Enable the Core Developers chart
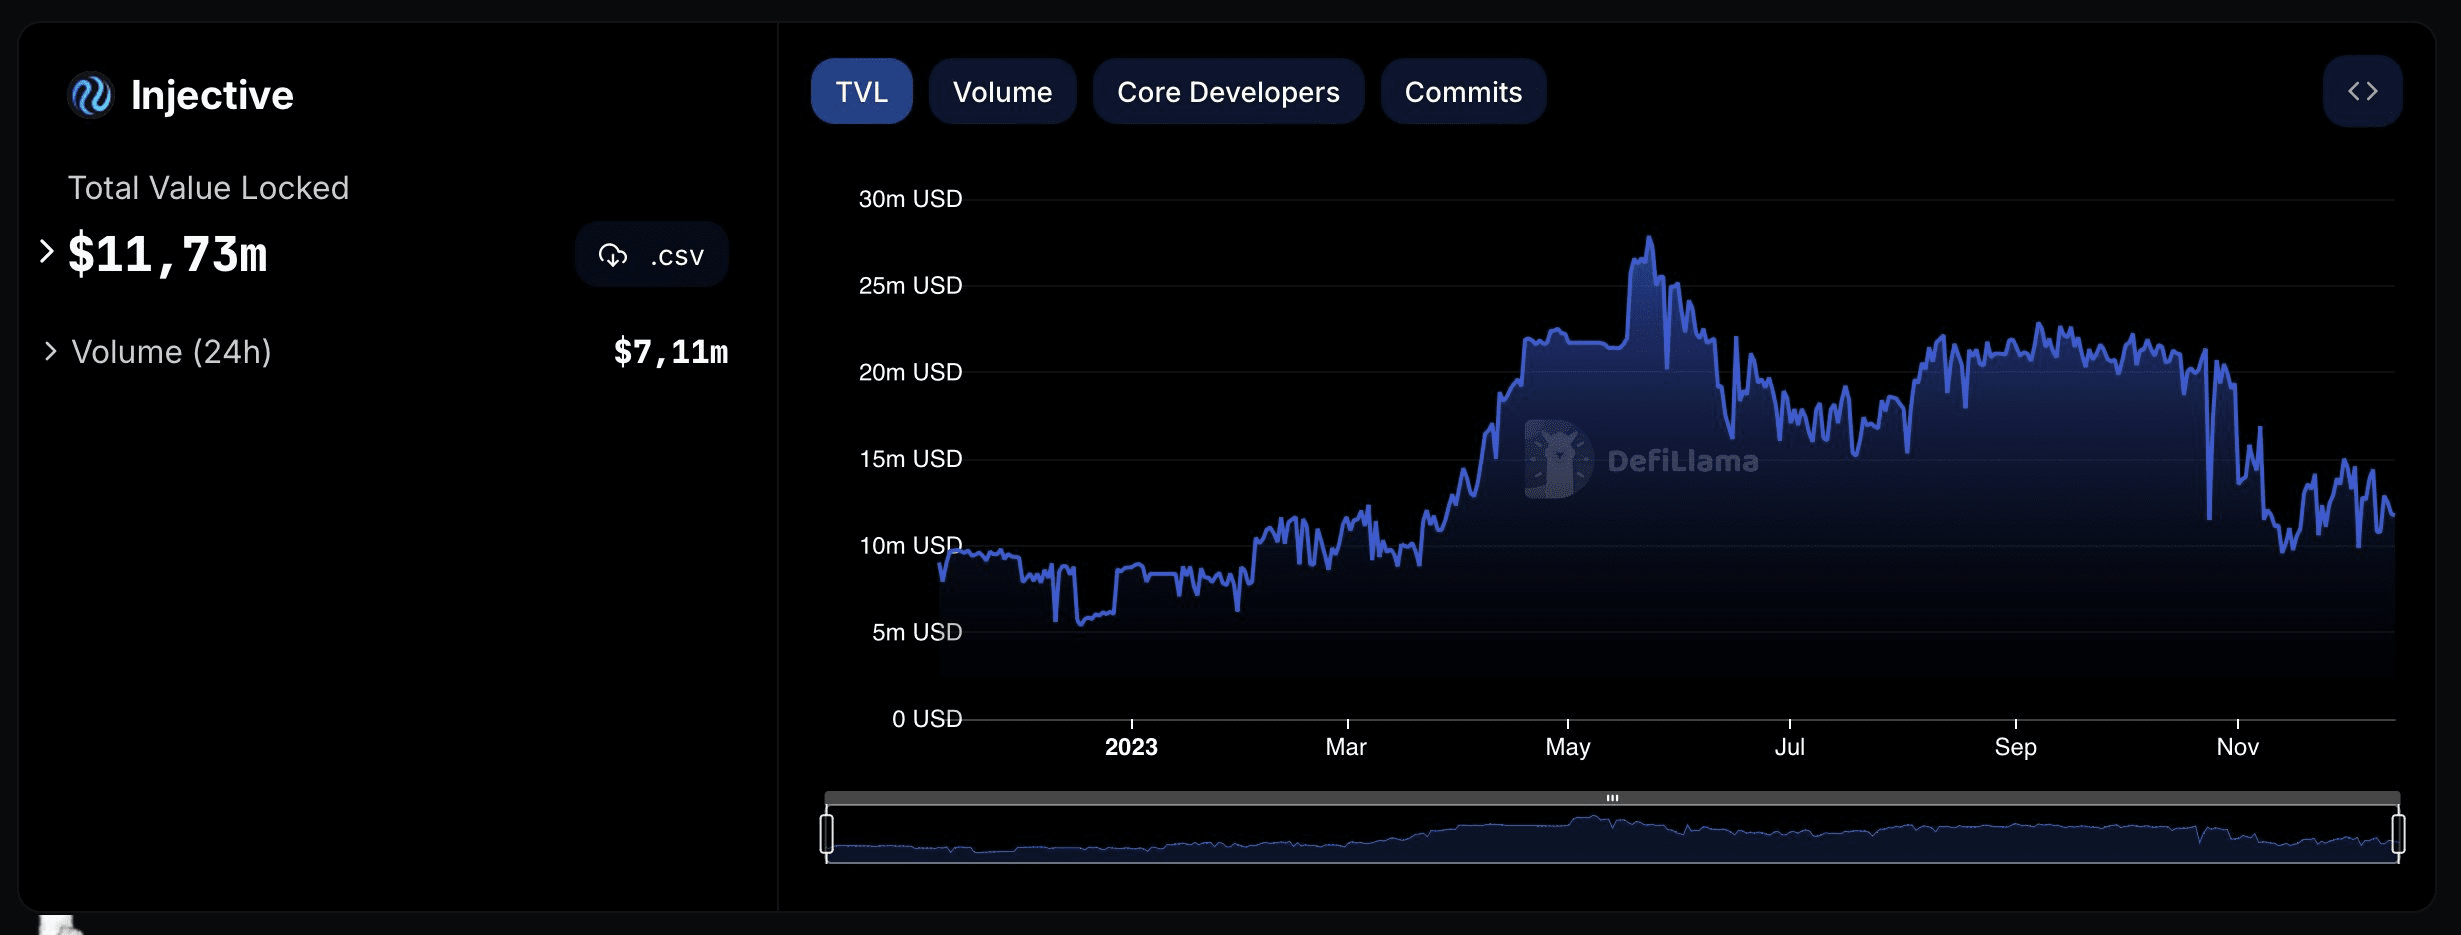The height and width of the screenshot is (935, 2461). click(x=1227, y=92)
